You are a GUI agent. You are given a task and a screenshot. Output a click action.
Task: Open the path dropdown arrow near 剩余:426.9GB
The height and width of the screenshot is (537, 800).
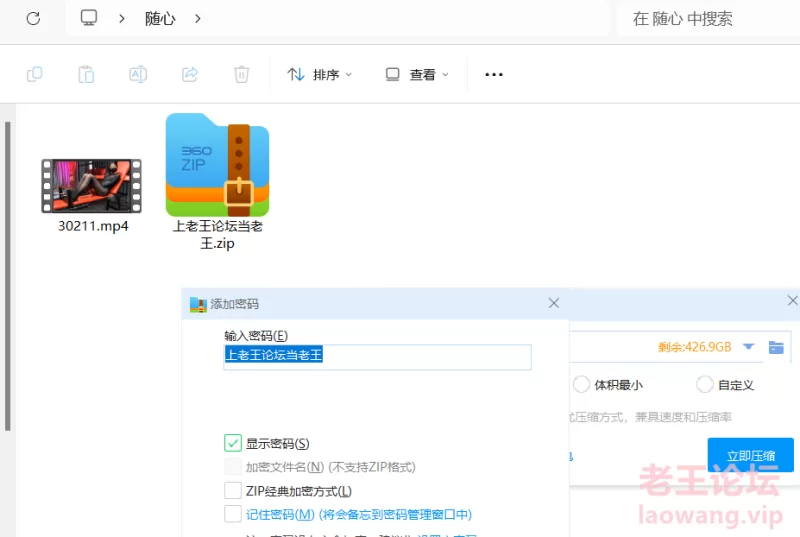748,347
